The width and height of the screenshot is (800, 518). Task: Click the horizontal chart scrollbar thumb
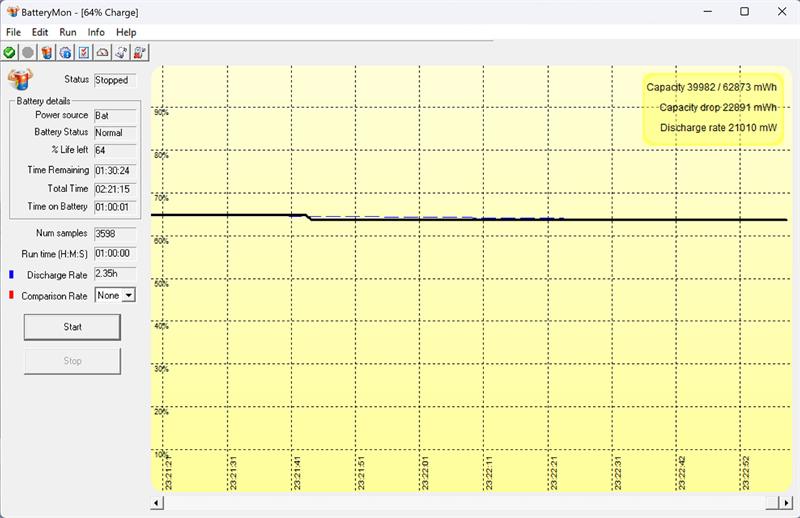(x=772, y=503)
